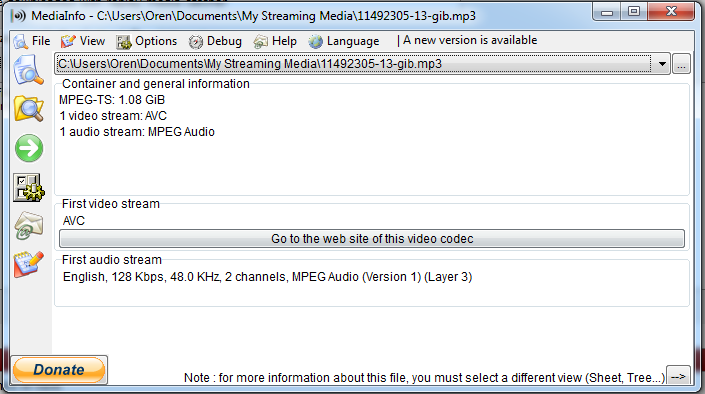Click the green export arrow icon

point(29,148)
